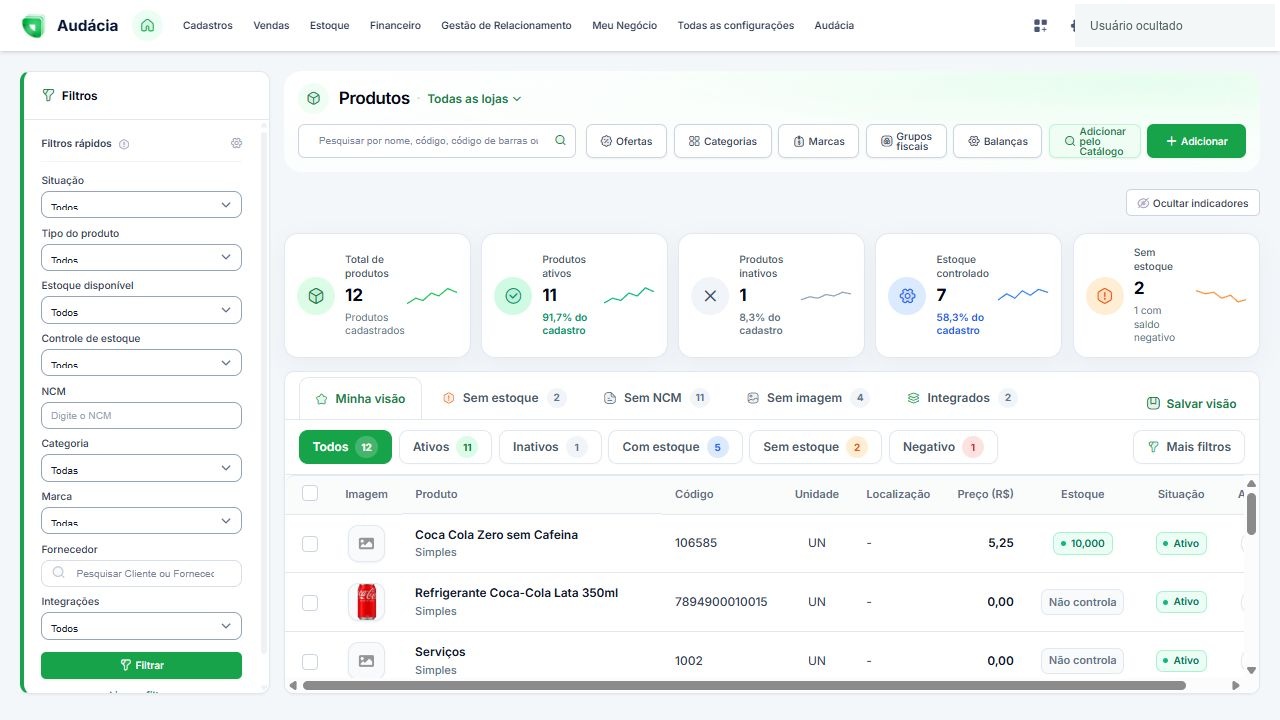The image size is (1280, 720).
Task: Save the view with Salvar visão
Action: 1192,404
